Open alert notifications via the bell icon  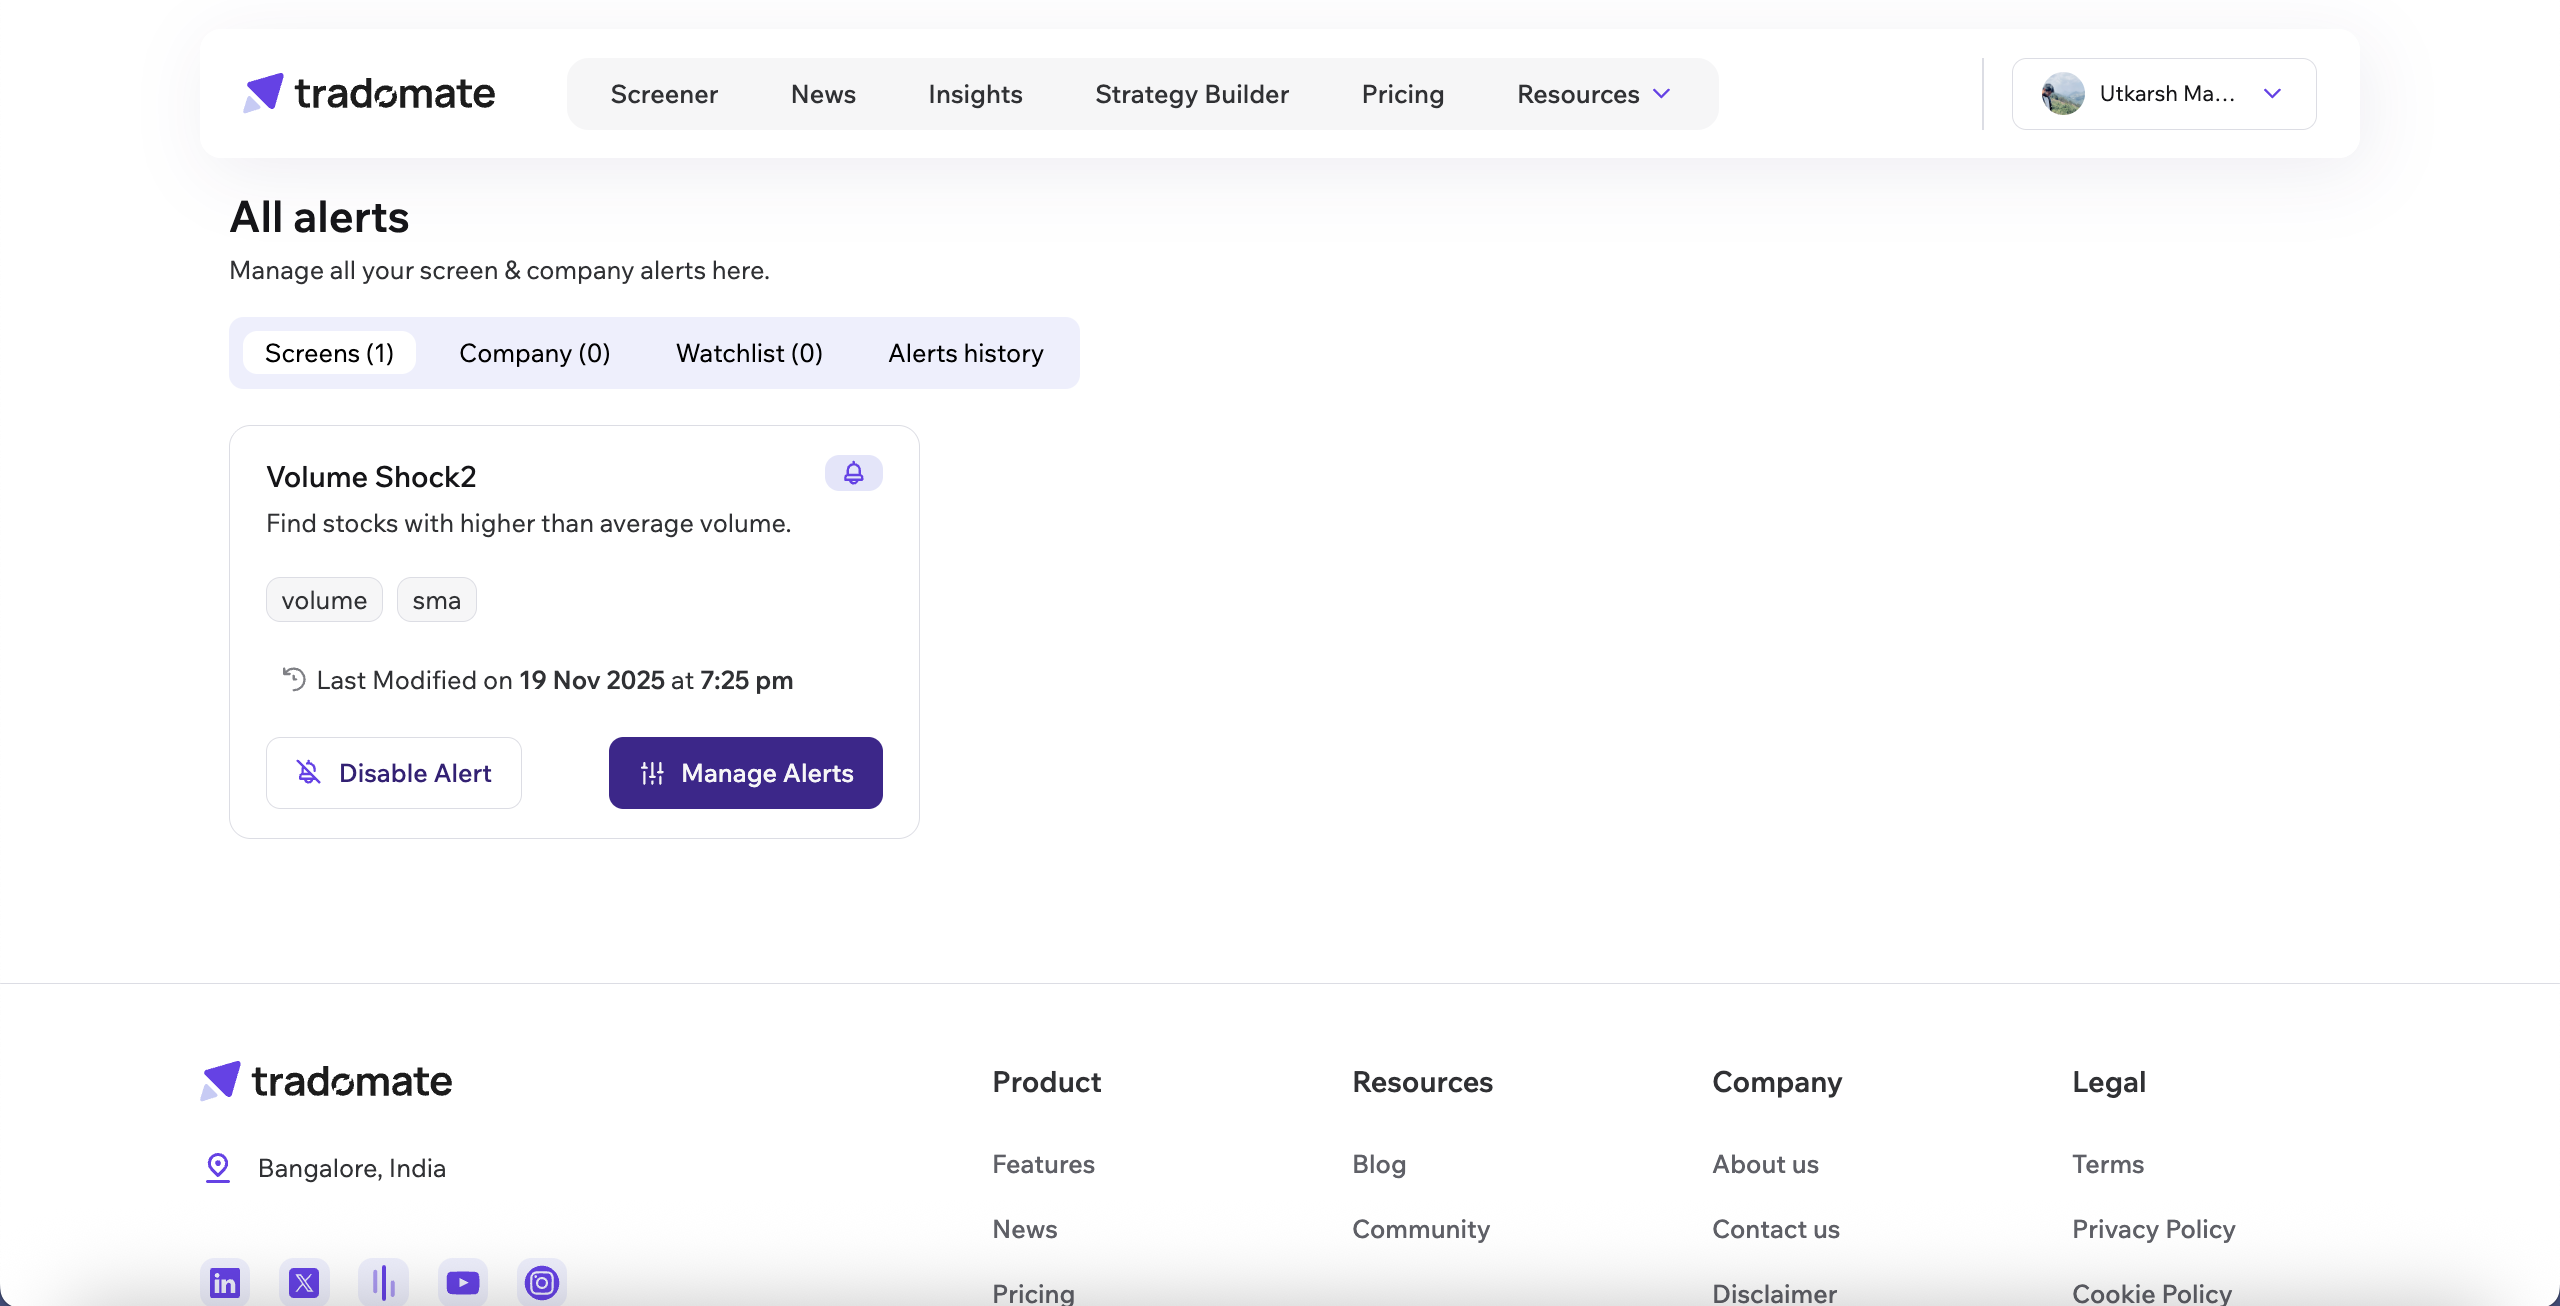tap(853, 472)
